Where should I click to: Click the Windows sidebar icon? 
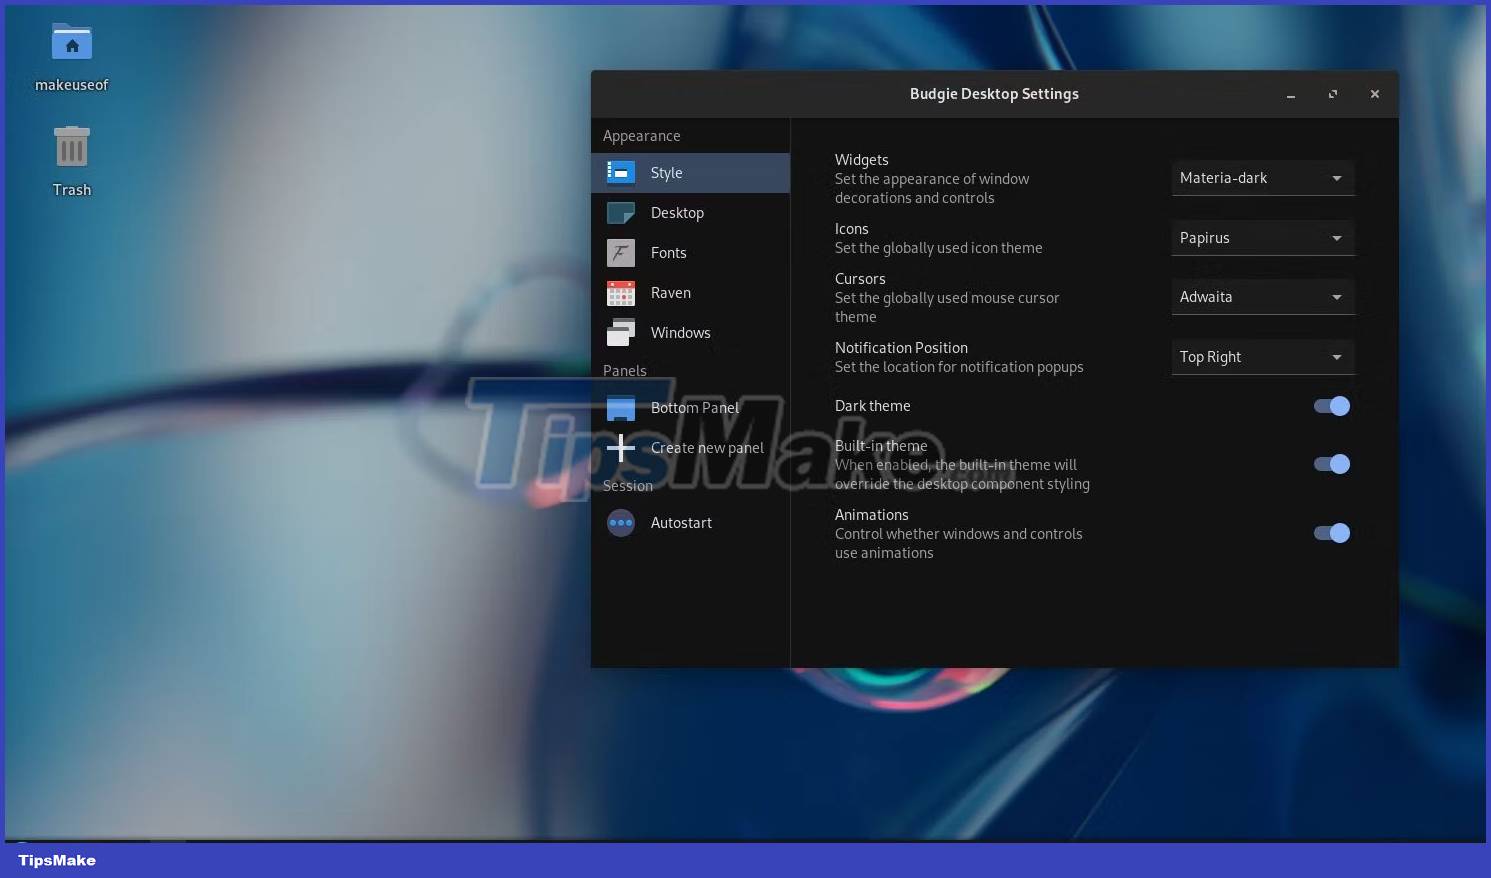coord(621,333)
